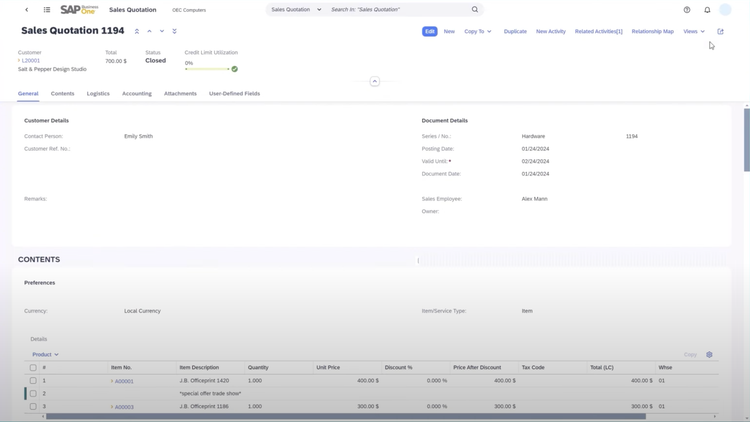750x422 pixels.
Task: Click the share/export icon
Action: (720, 31)
